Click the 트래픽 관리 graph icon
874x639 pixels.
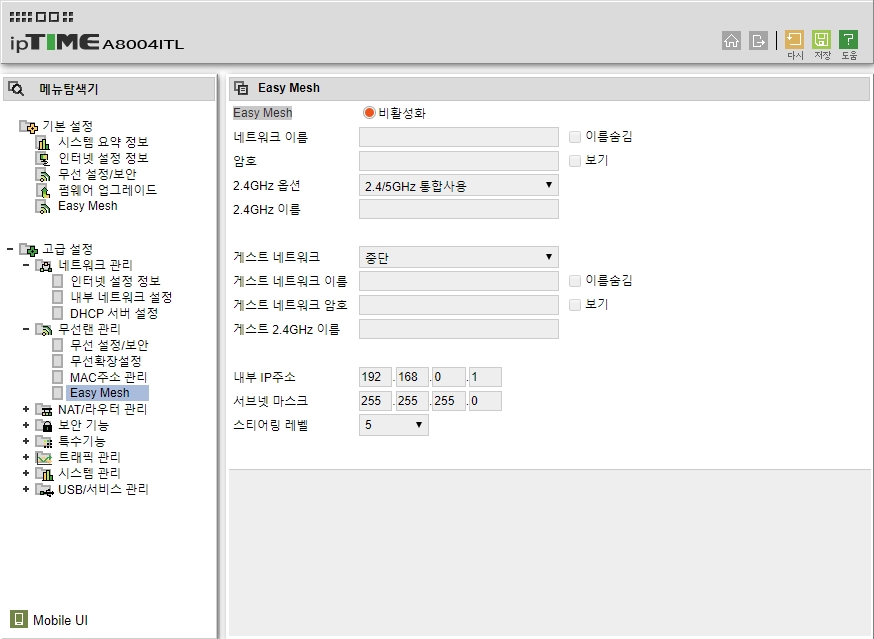point(44,458)
